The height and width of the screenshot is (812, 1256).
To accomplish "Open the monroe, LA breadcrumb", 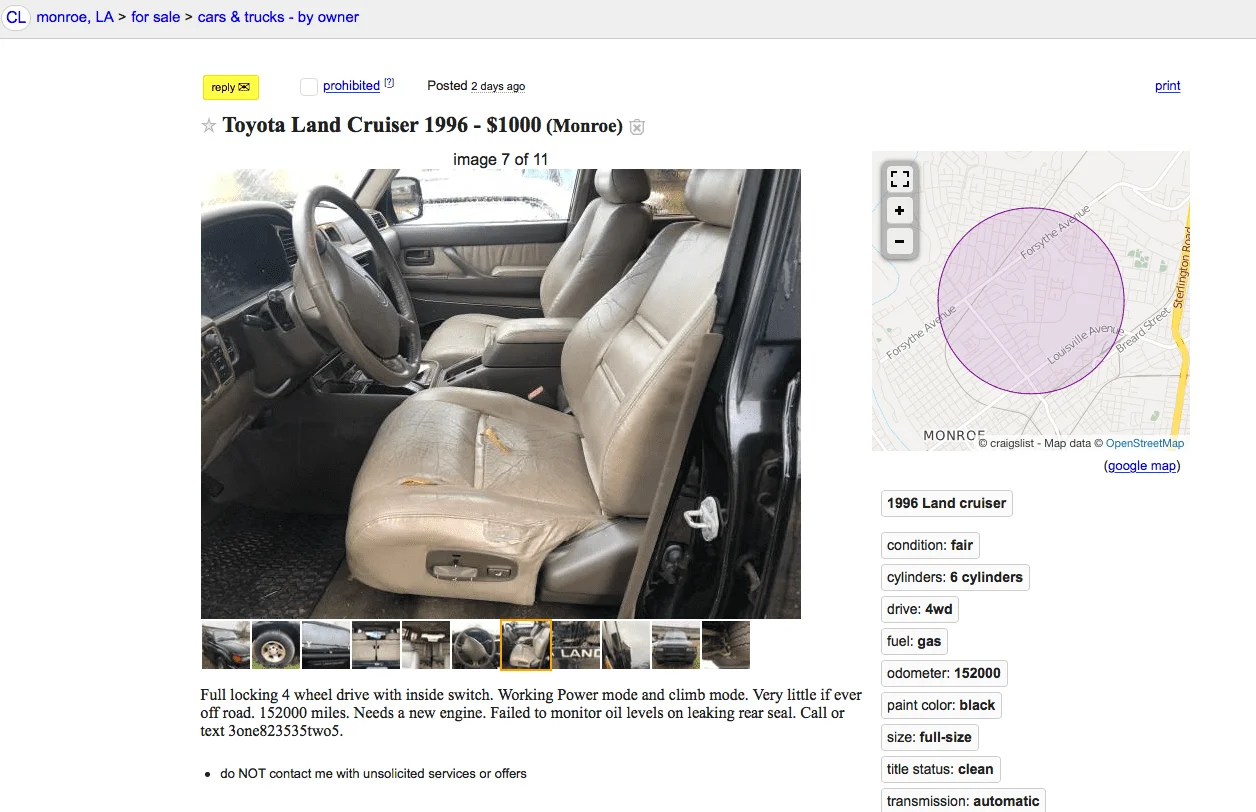I will pyautogui.click(x=75, y=17).
